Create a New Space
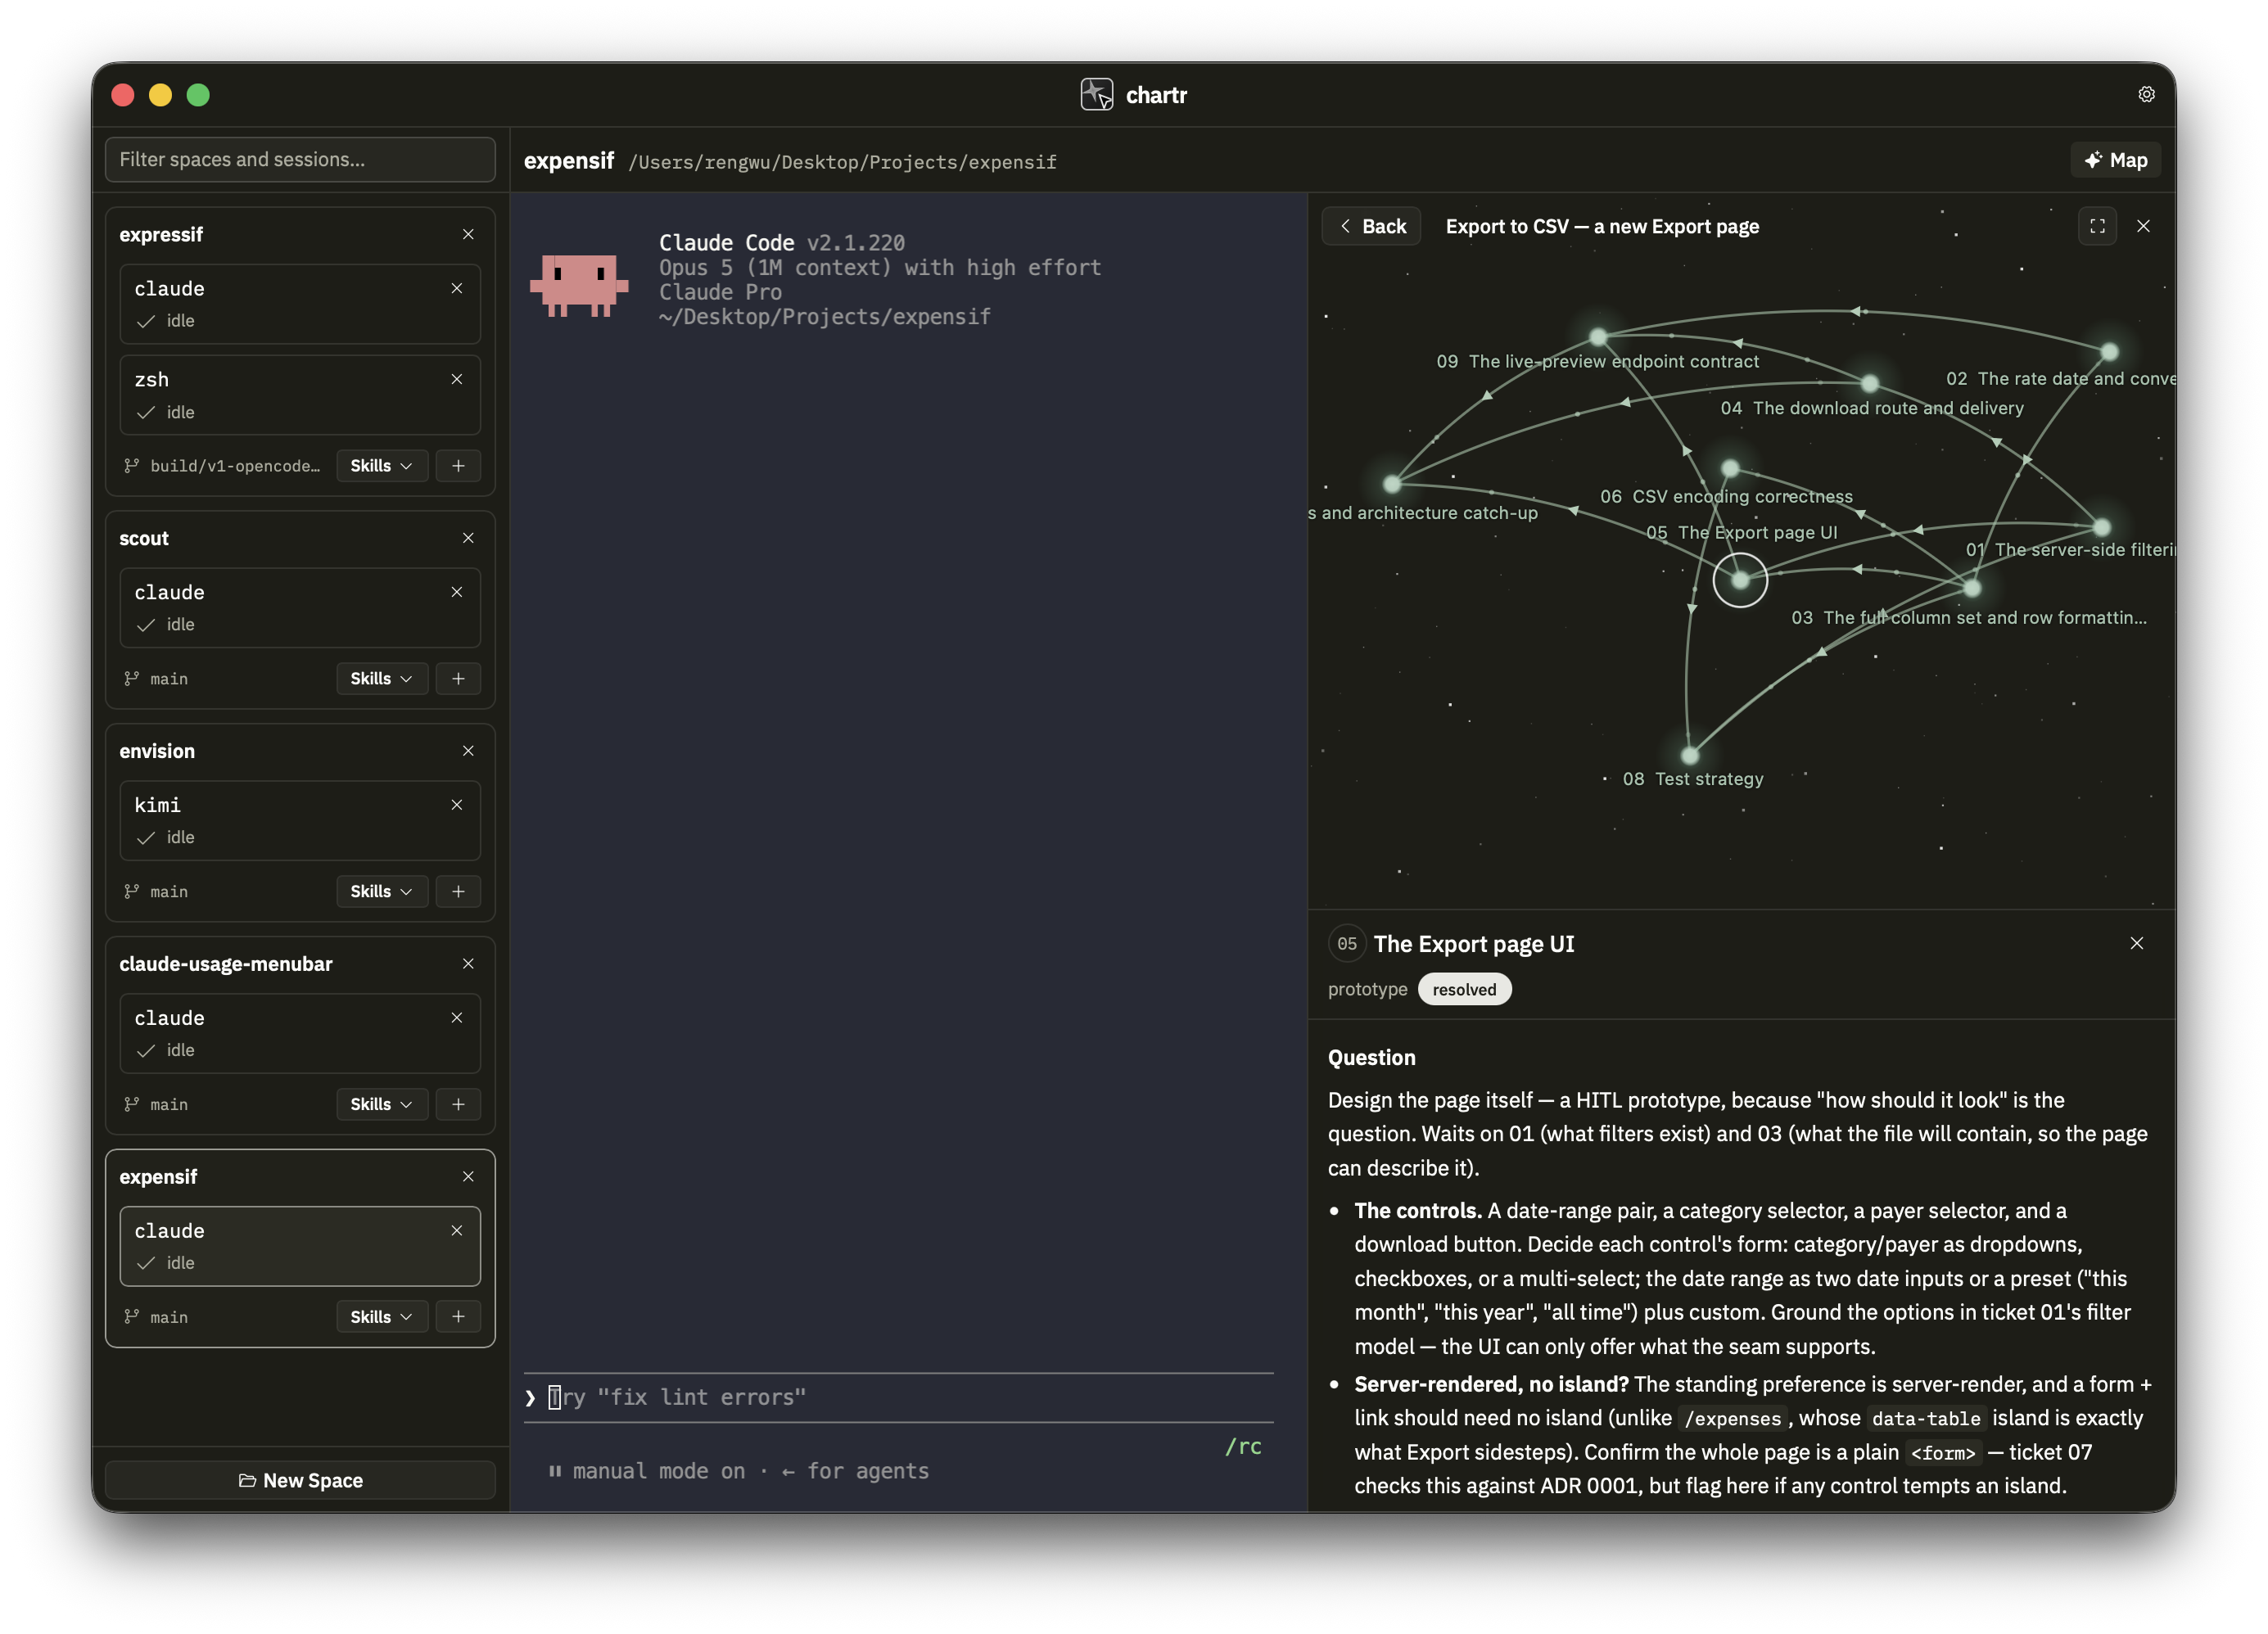Image resolution: width=2268 pixels, height=1634 pixels. point(300,1481)
